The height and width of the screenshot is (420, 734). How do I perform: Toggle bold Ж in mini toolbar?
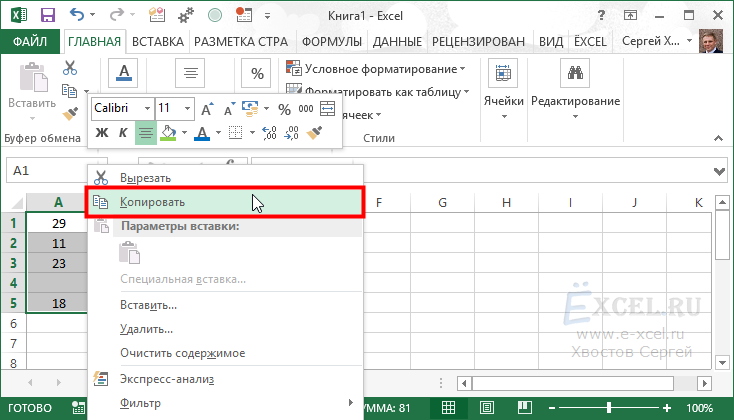tap(102, 133)
